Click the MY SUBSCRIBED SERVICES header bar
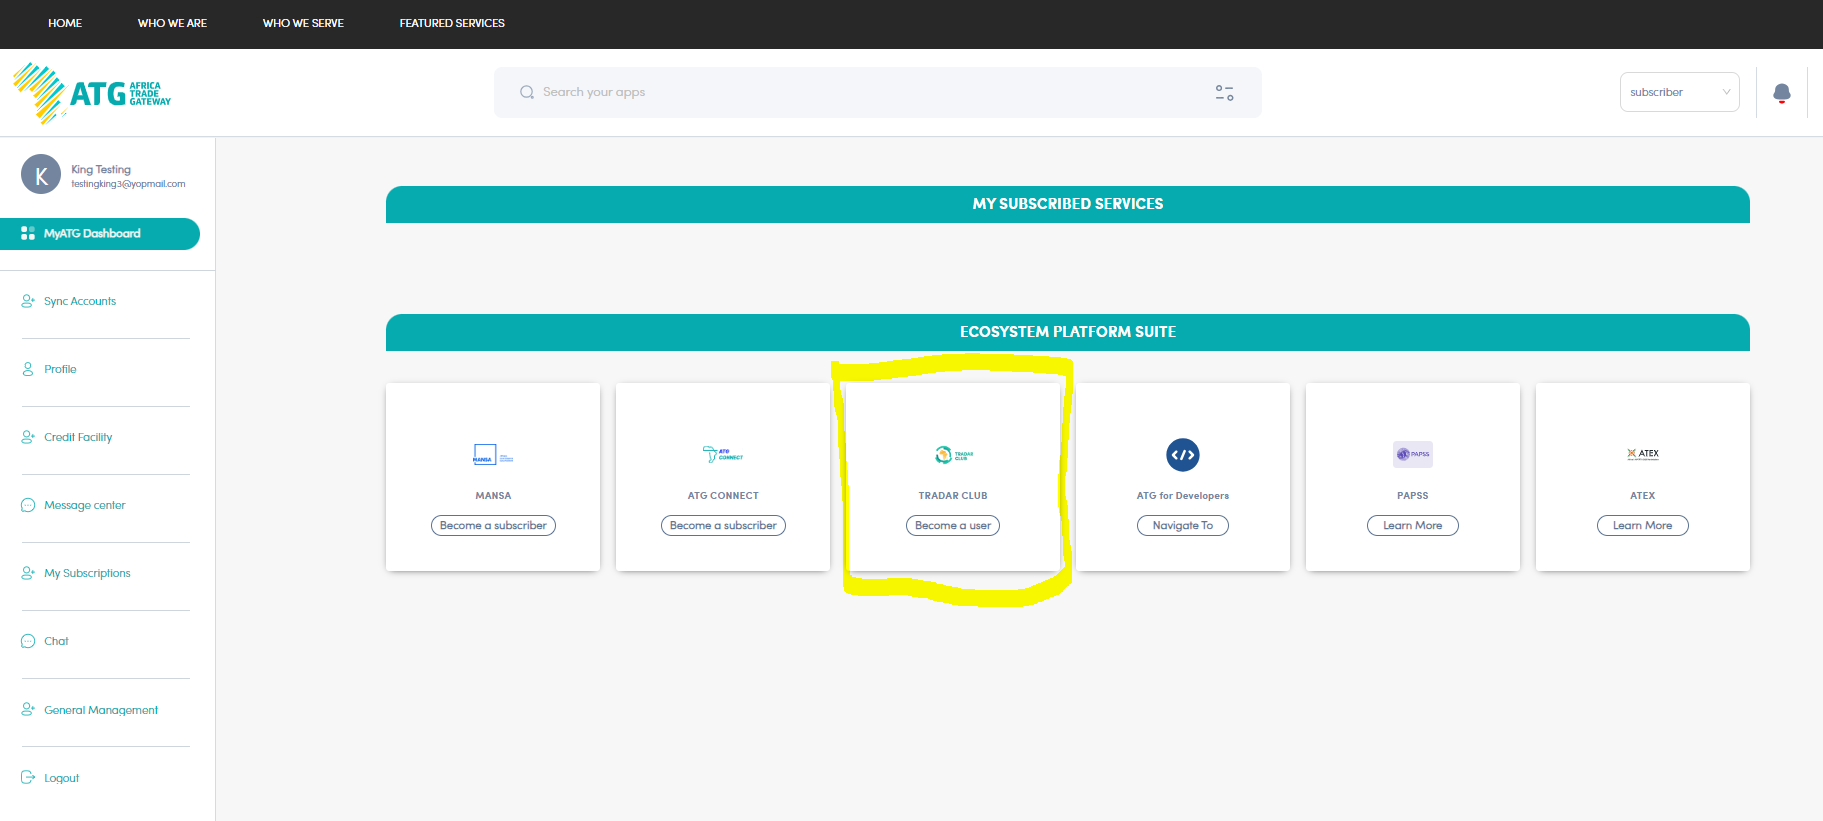 coord(1068,204)
